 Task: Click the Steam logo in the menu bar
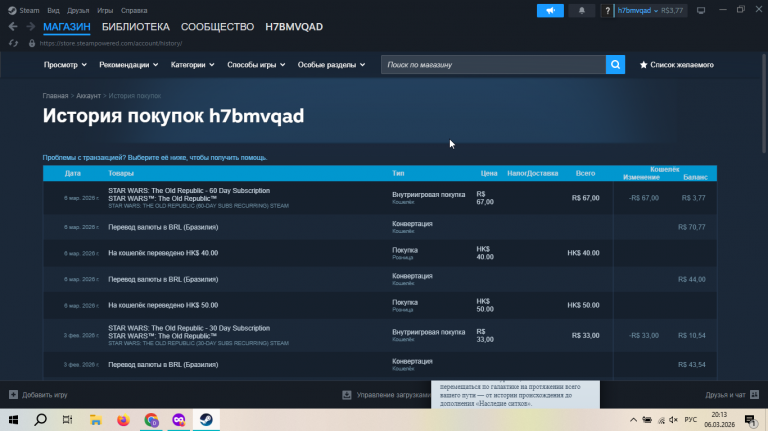tap(12, 10)
